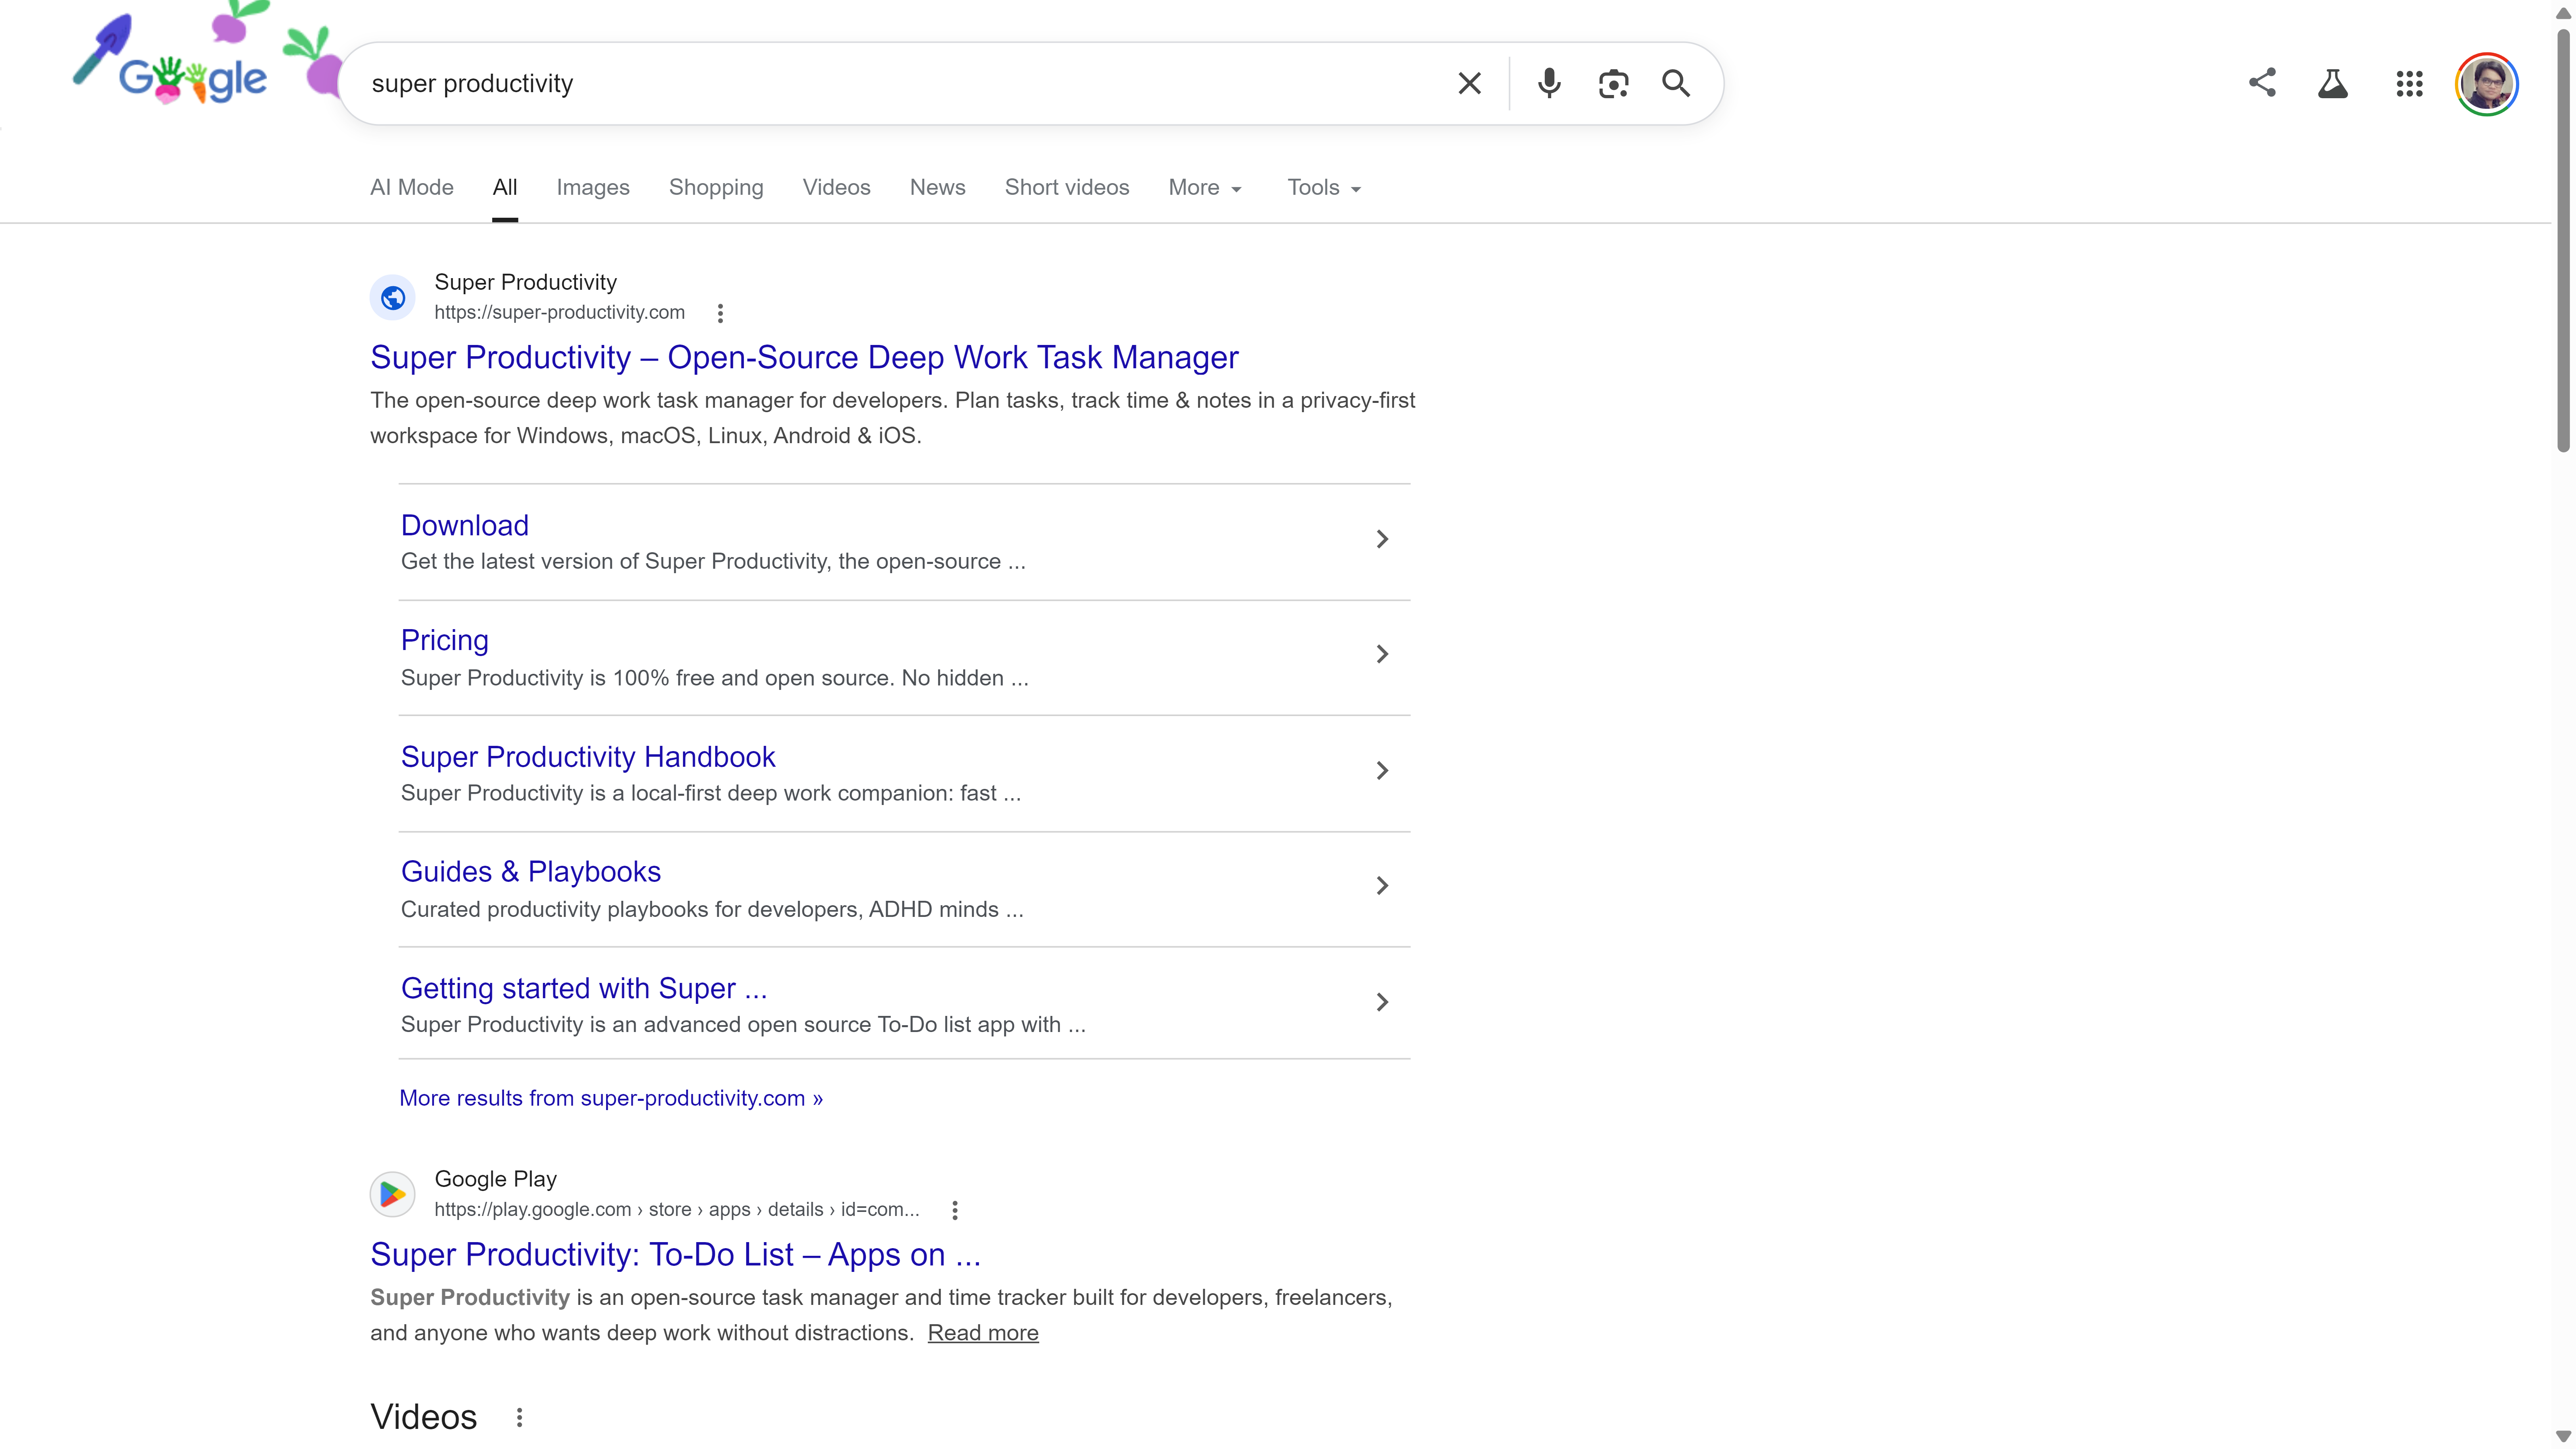Click the play.google.com breadcrumb URL
Image resolution: width=2576 pixels, height=1449 pixels.
(x=677, y=1209)
